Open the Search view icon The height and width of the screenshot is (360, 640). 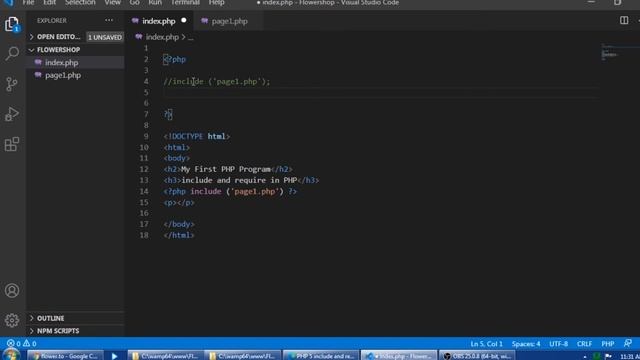[12, 53]
